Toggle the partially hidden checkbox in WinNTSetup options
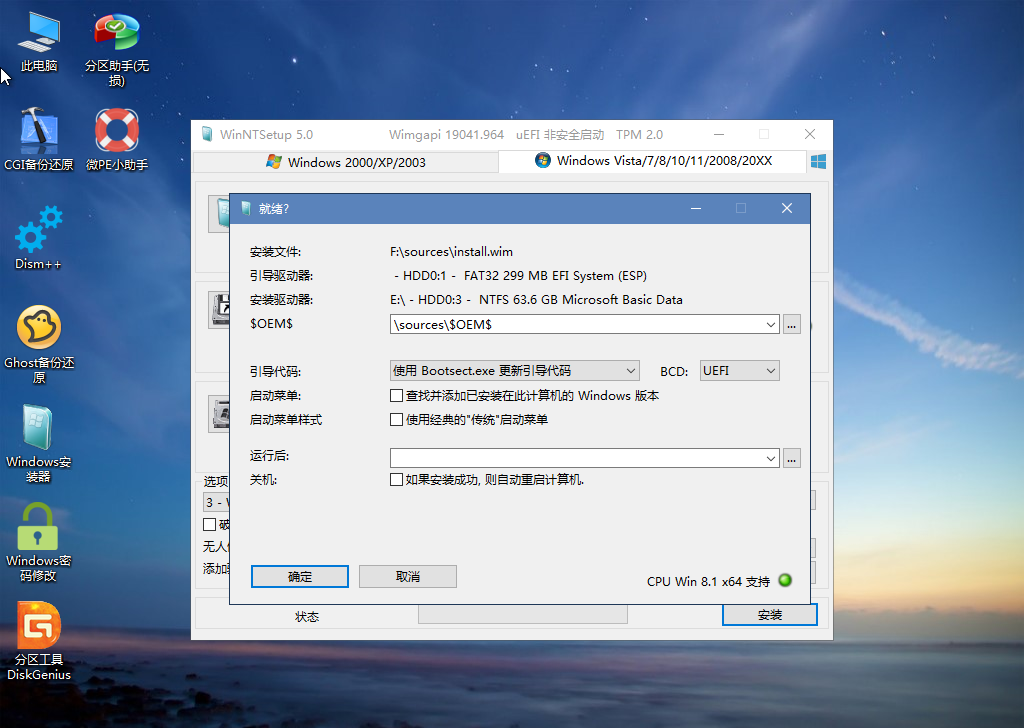 (x=210, y=524)
